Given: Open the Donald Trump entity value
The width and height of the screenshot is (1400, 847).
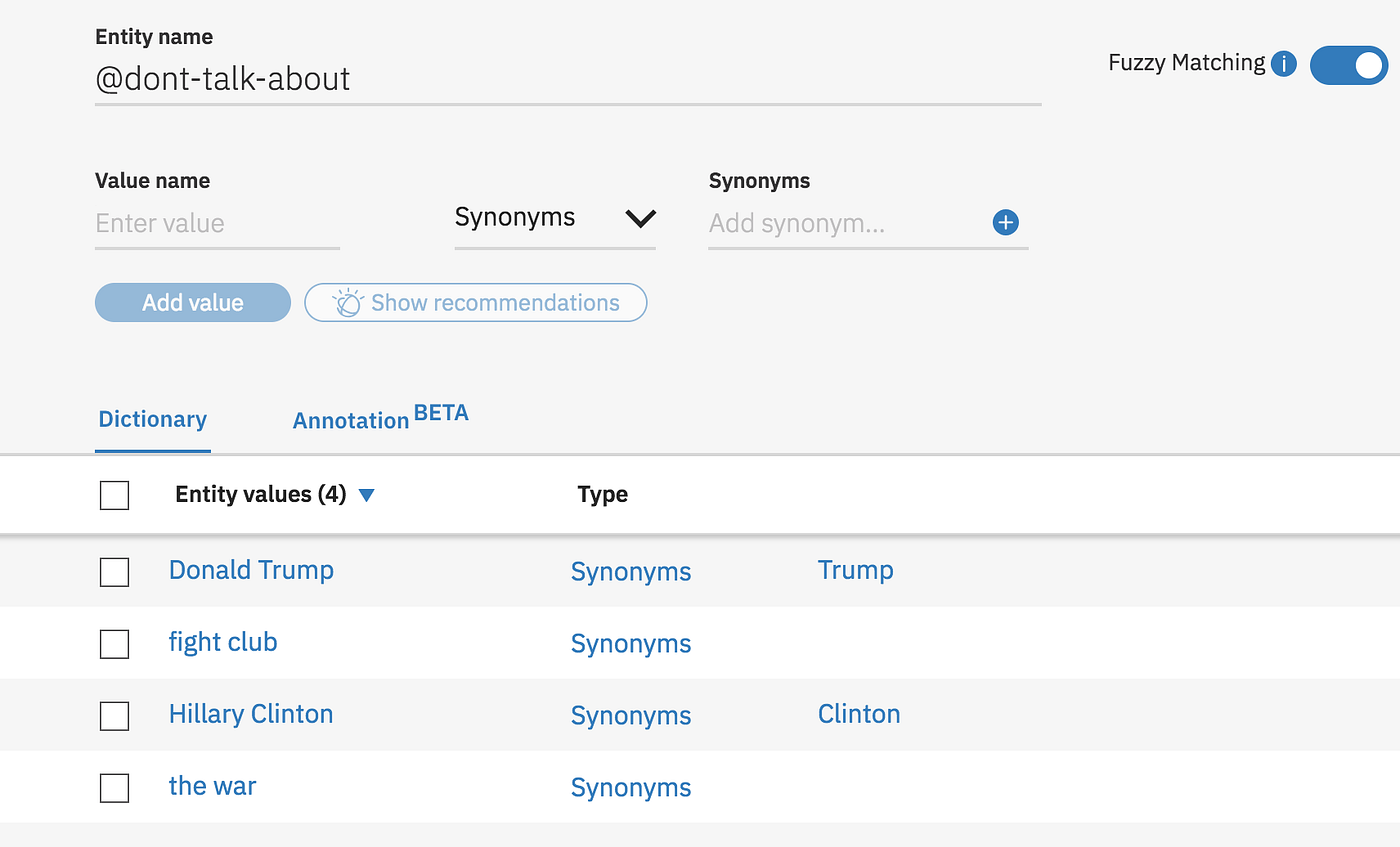Looking at the screenshot, I should click(x=251, y=570).
